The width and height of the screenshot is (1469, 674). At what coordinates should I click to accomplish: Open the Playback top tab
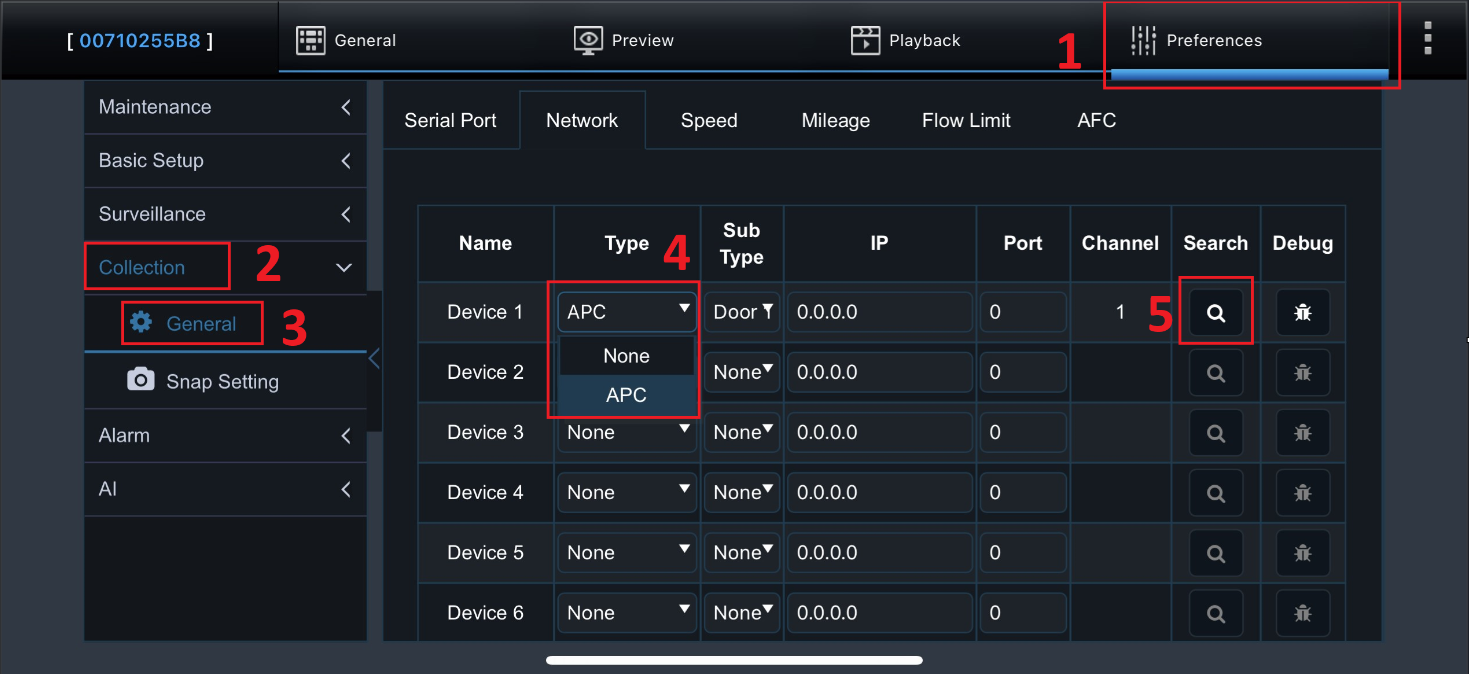905,40
